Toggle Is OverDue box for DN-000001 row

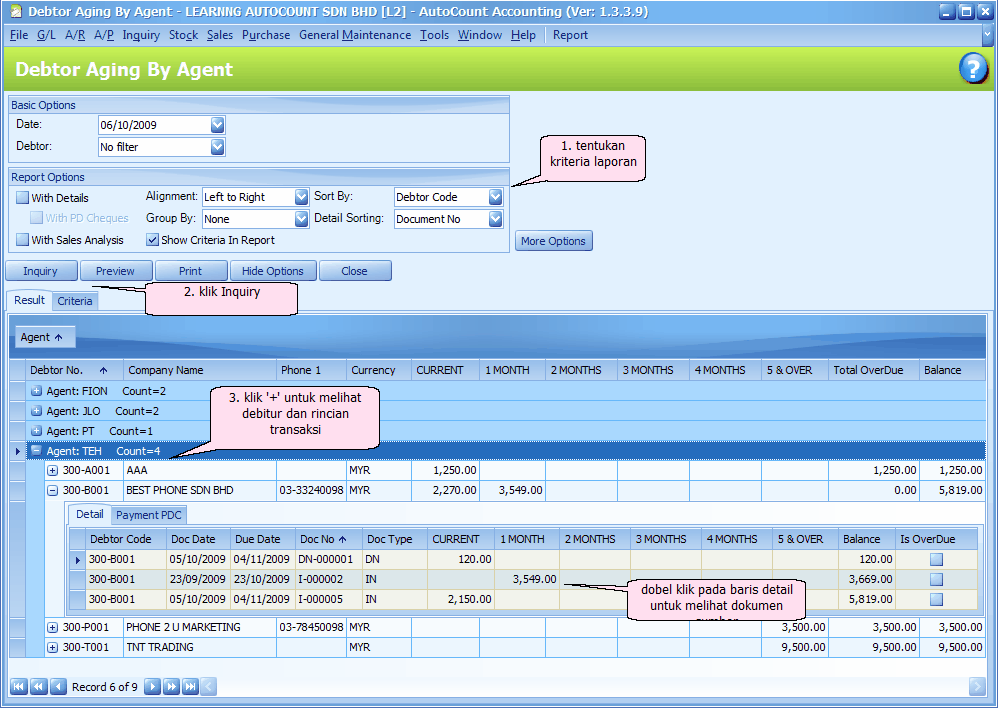[936, 560]
